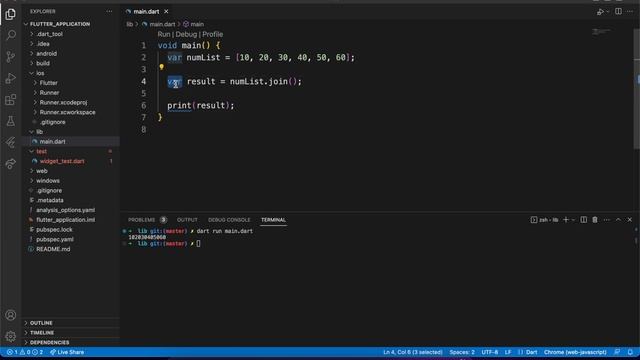Click the run/debug icon in editor title
Viewport: 640px width, 360px height.
pos(600,12)
